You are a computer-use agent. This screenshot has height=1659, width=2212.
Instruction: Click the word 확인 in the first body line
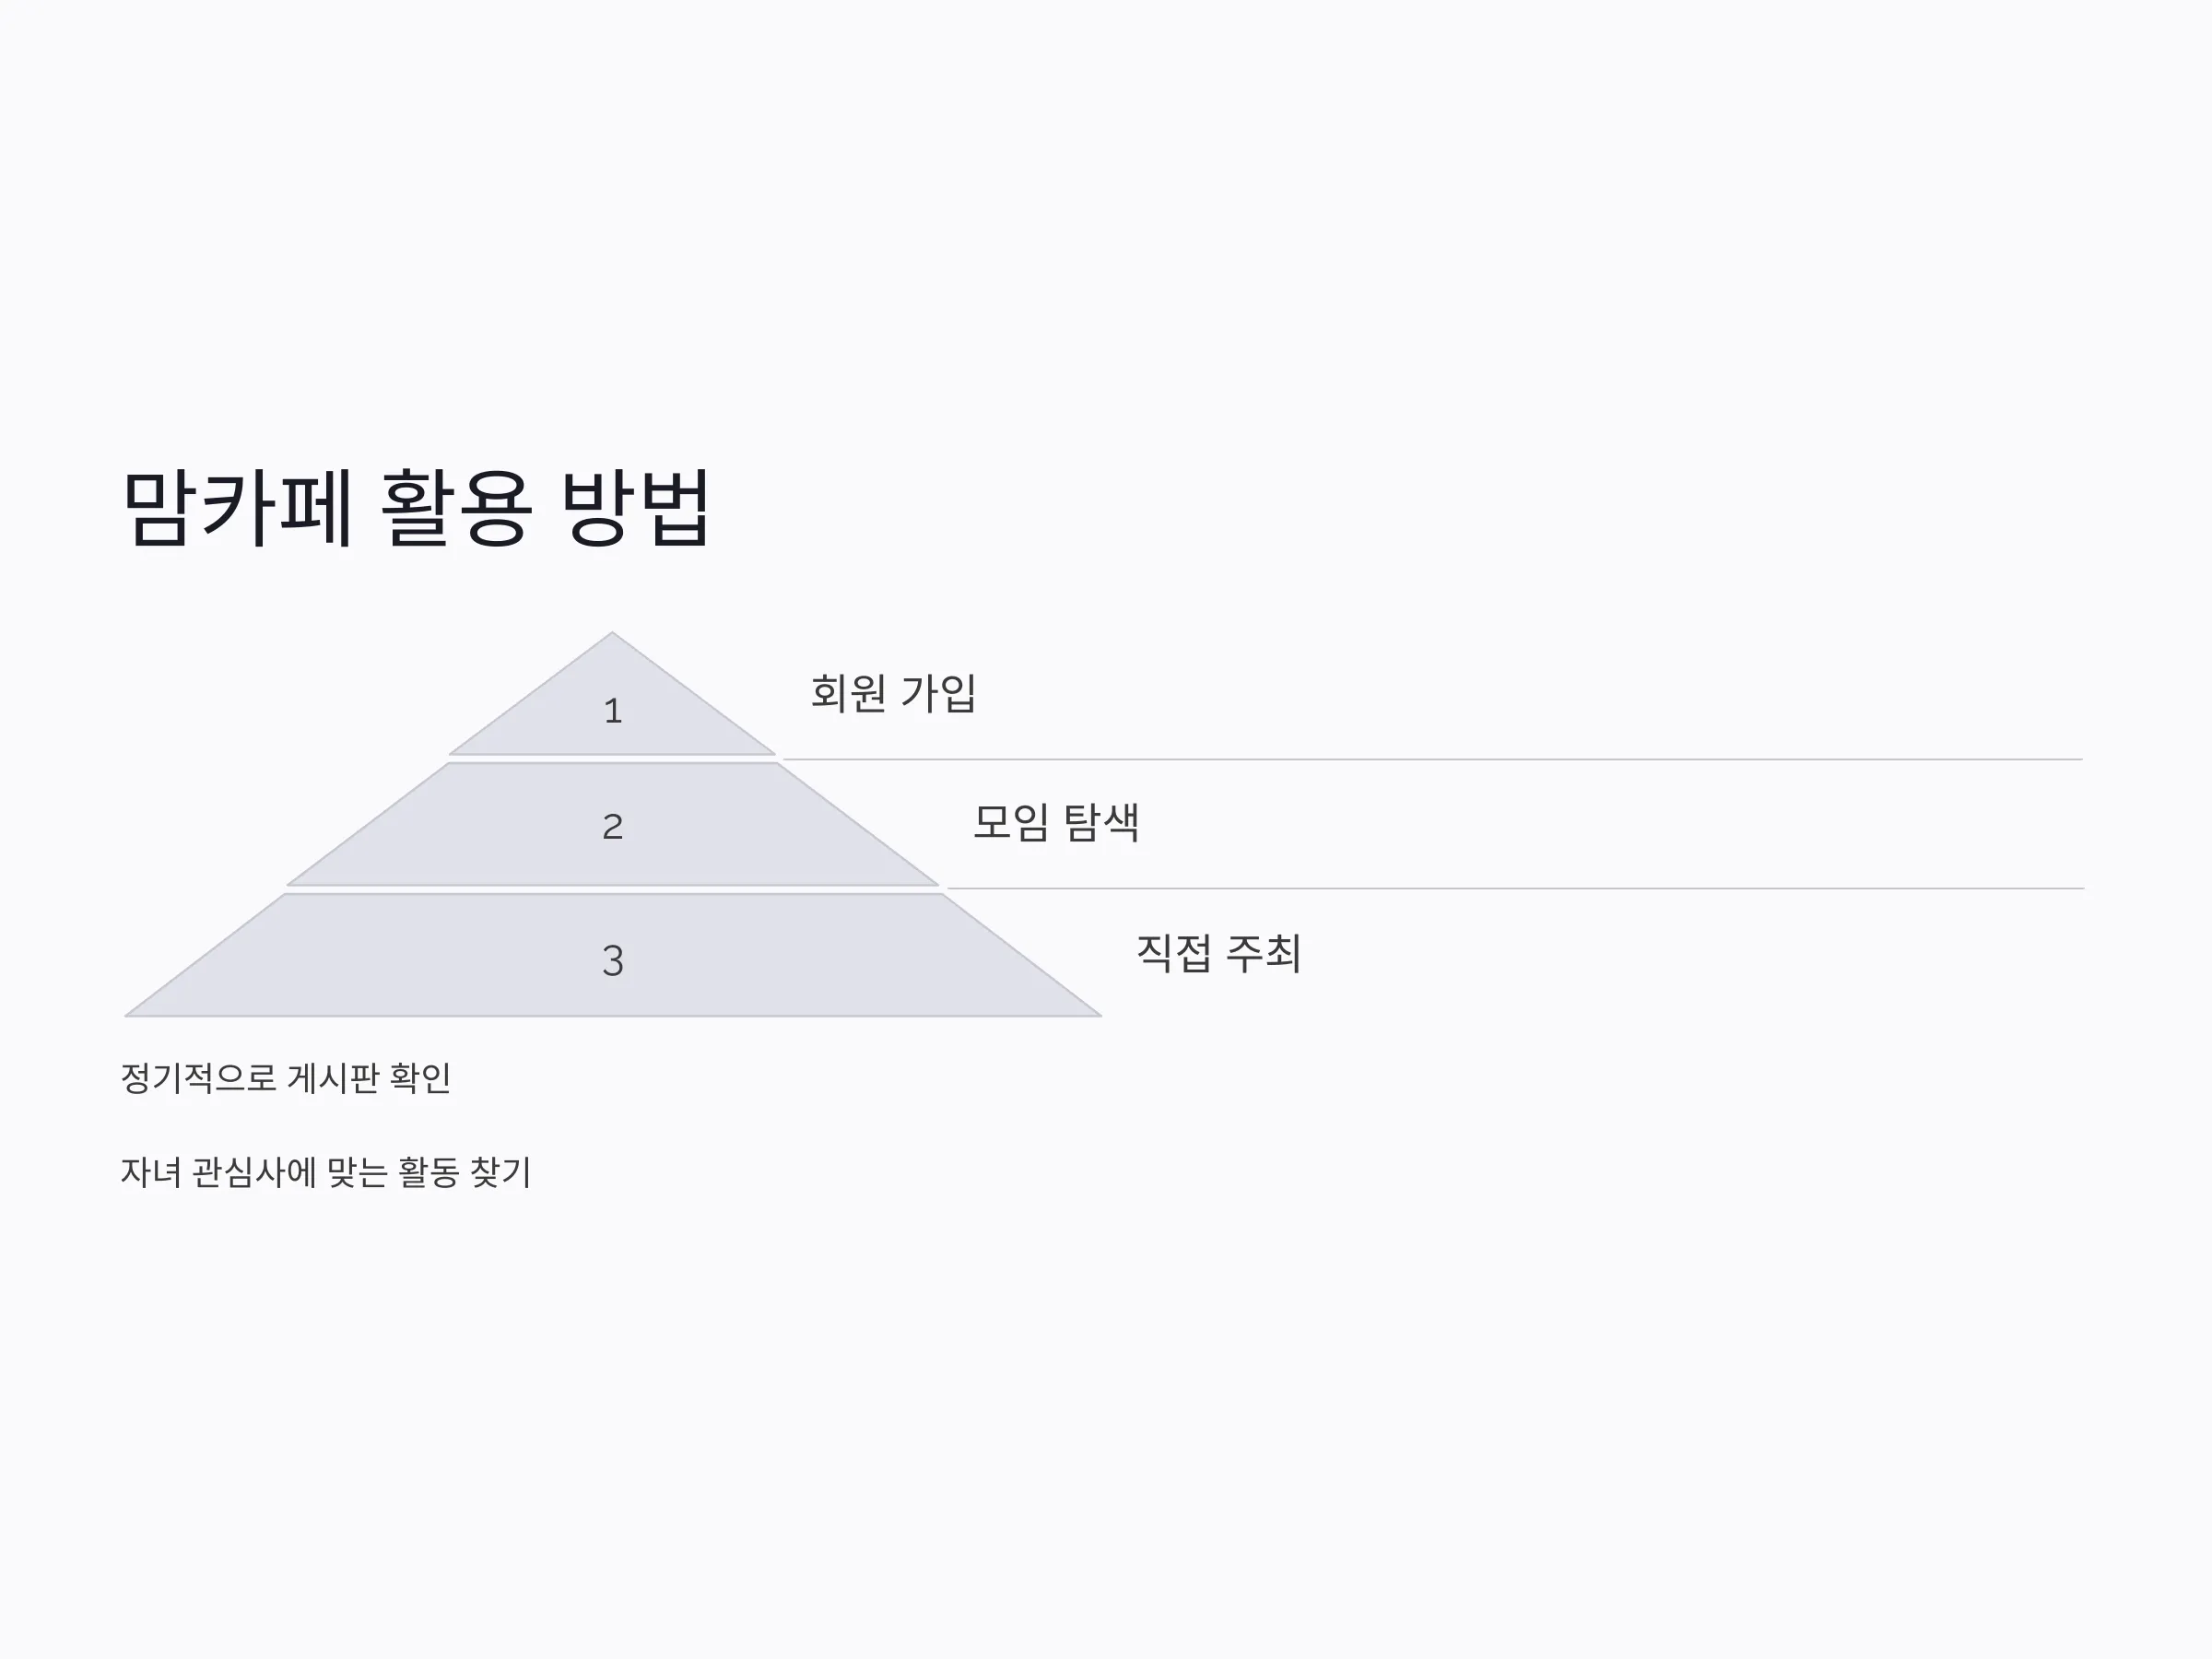pos(420,1078)
